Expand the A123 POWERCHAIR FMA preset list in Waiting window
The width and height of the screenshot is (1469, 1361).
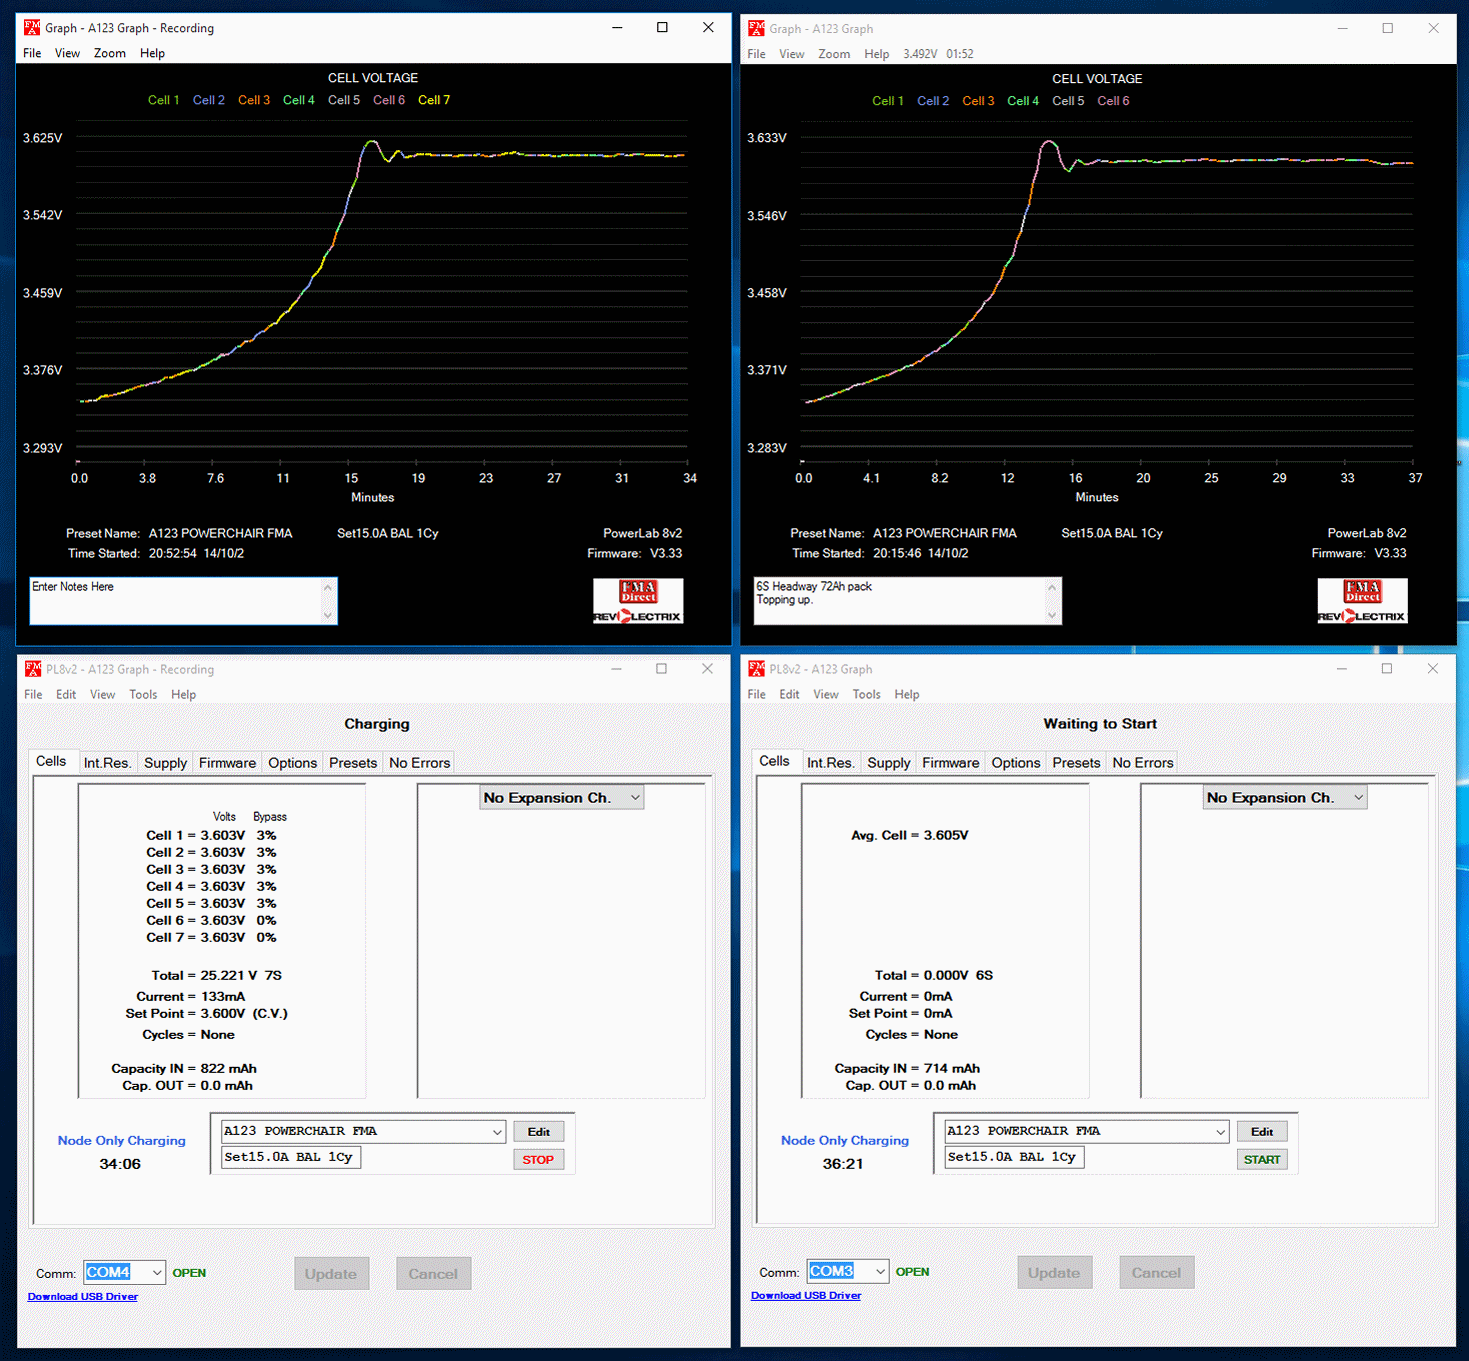pyautogui.click(x=1220, y=1132)
